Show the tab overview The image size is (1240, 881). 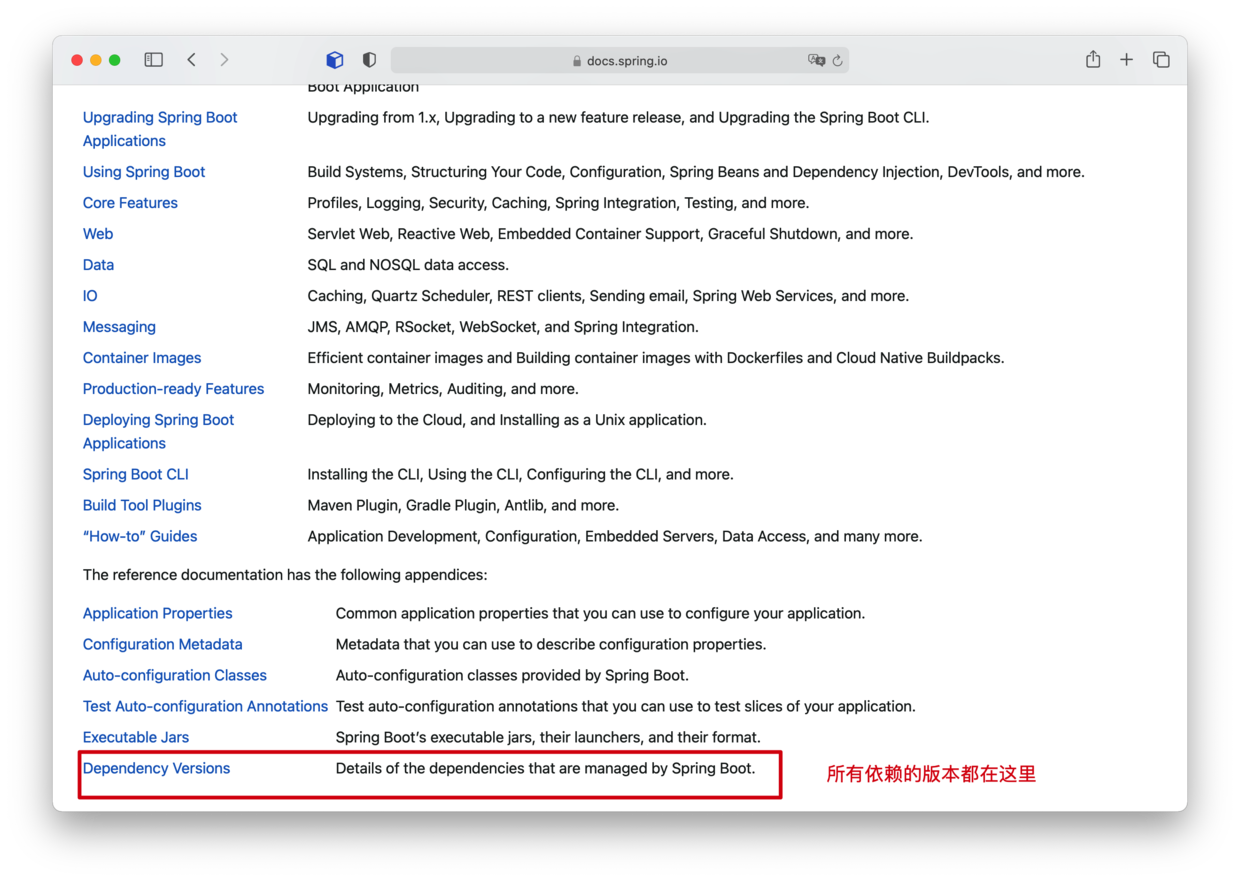click(1161, 60)
